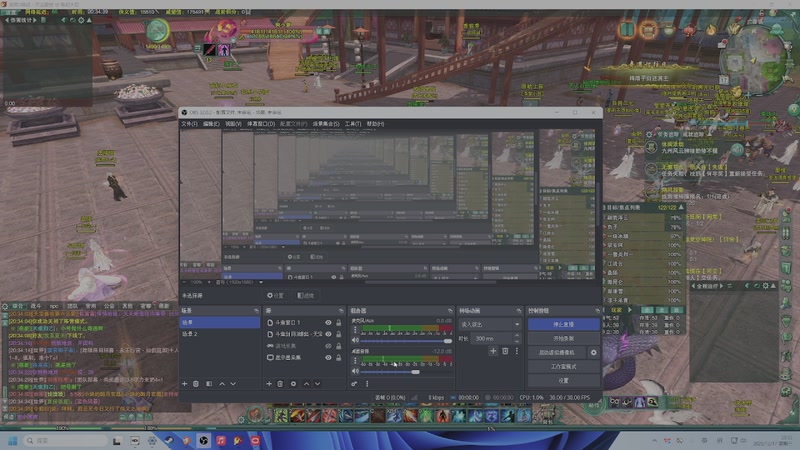The height and width of the screenshot is (450, 800).
Task: Mute the desktop audio speaker icon
Action: (355, 371)
